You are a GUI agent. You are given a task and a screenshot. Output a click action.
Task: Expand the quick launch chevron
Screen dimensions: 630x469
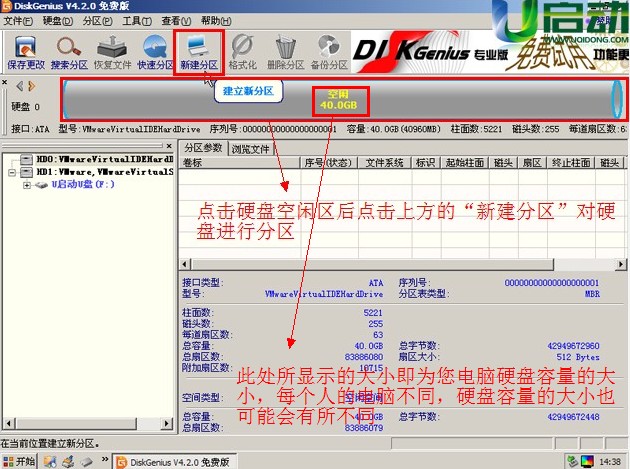click(x=105, y=459)
